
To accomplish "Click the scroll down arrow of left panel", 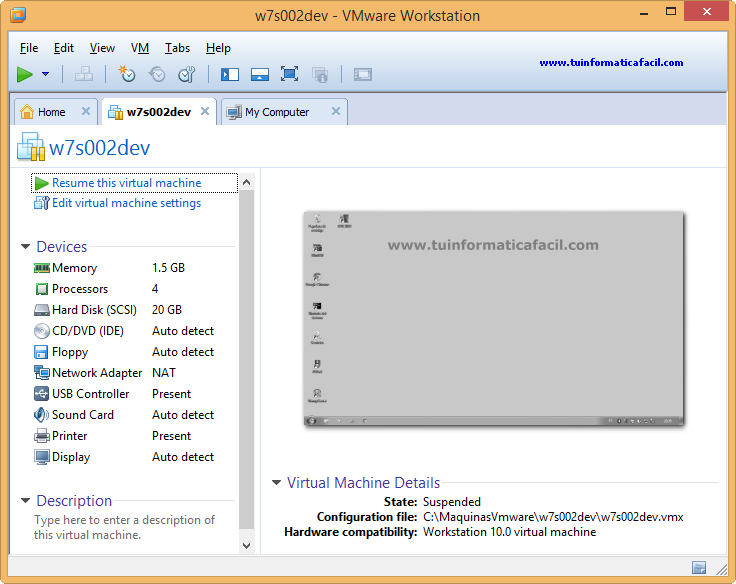I will [x=246, y=546].
